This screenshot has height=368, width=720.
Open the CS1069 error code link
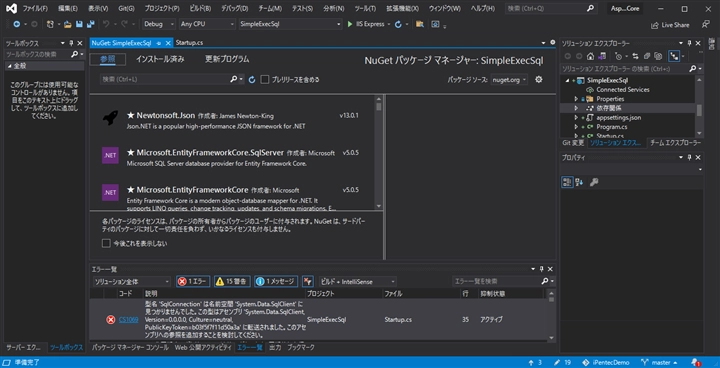pos(129,319)
